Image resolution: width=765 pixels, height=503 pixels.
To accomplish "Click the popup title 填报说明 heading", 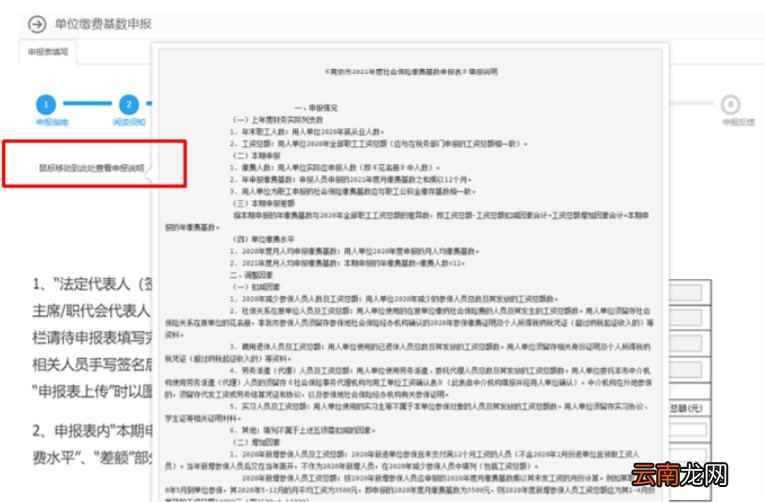I will [x=411, y=72].
